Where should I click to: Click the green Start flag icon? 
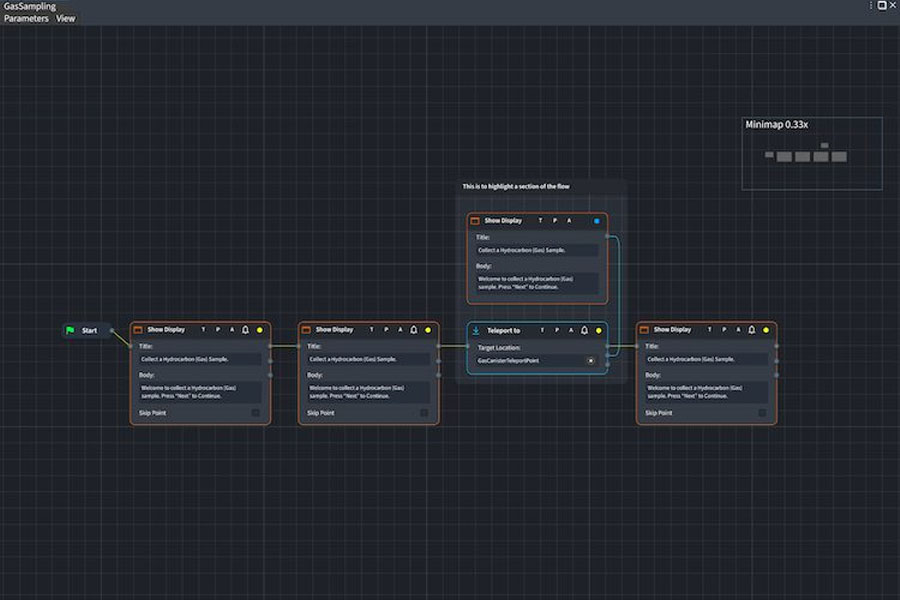(x=70, y=330)
